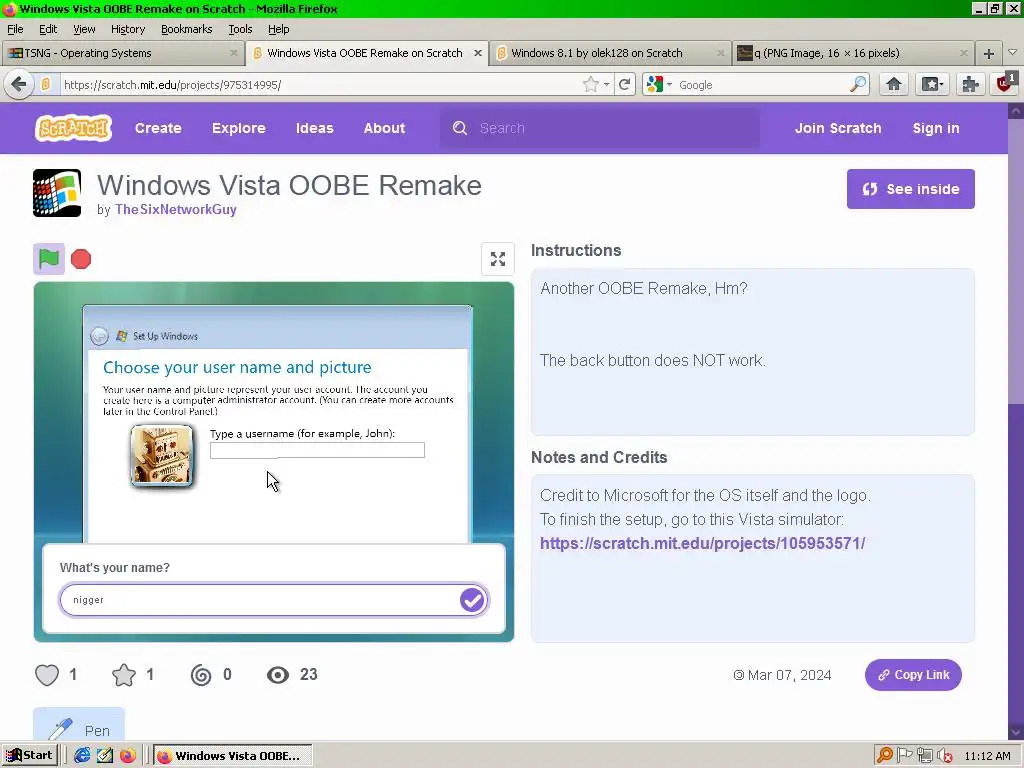Open the Ideas page

click(x=314, y=128)
